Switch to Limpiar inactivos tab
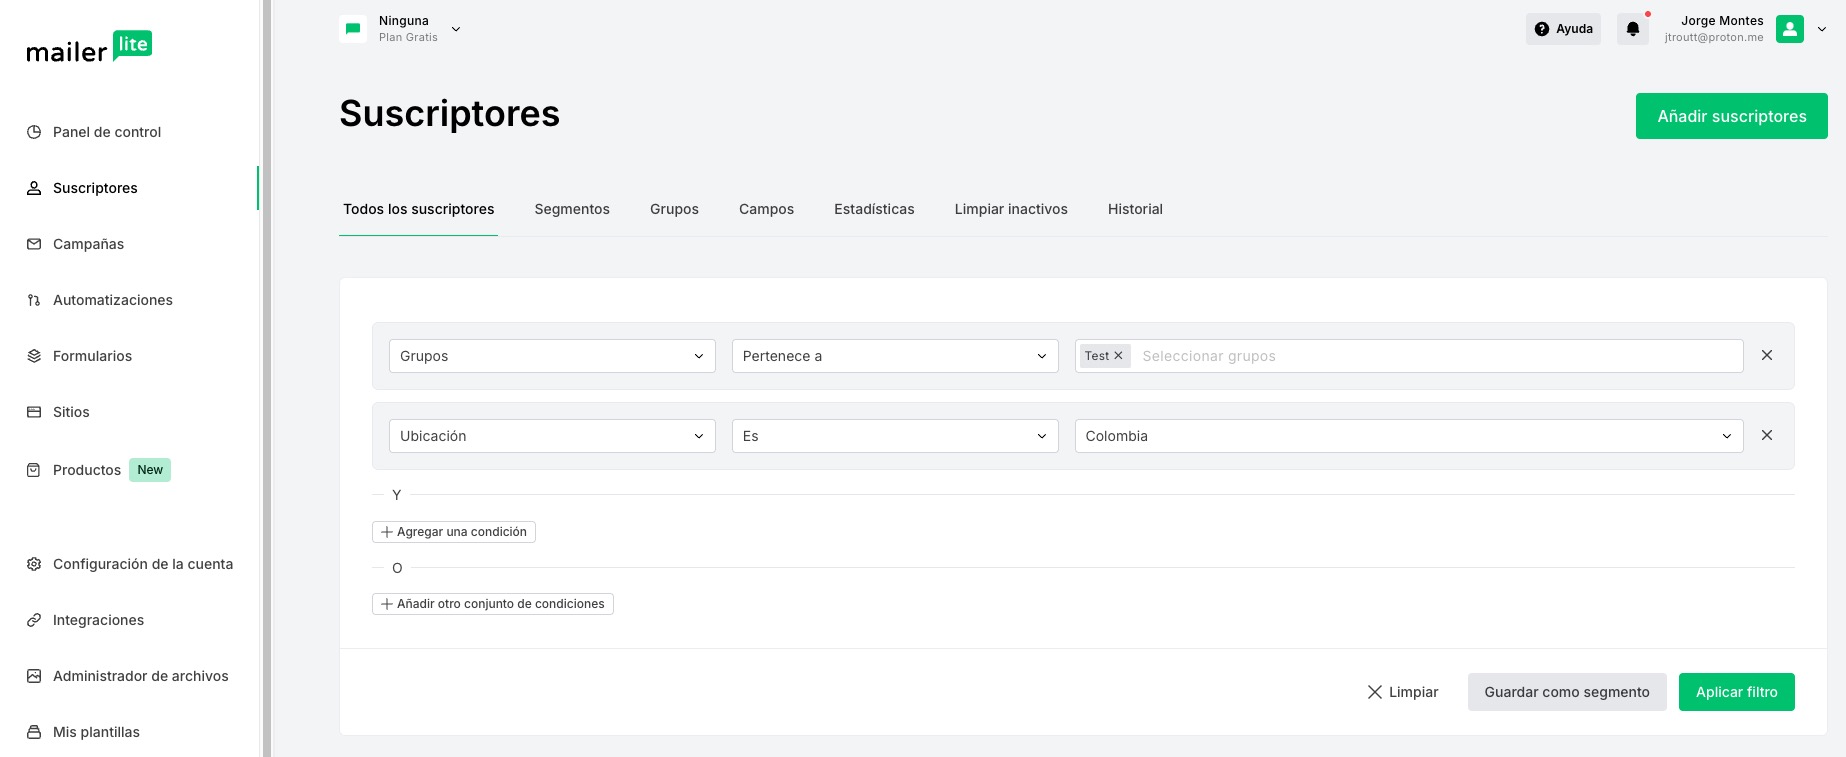 (x=1011, y=209)
